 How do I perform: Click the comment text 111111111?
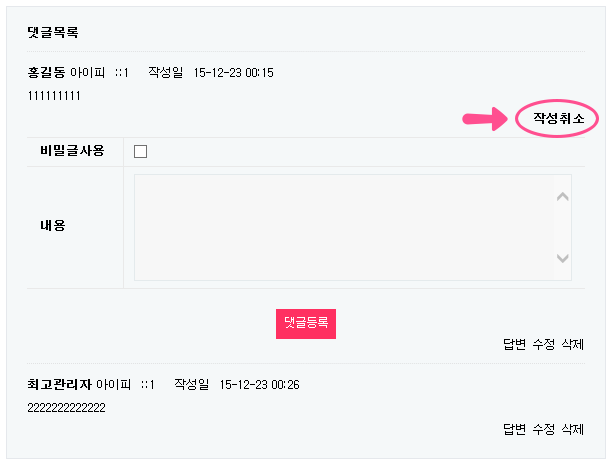pyautogui.click(x=55, y=96)
